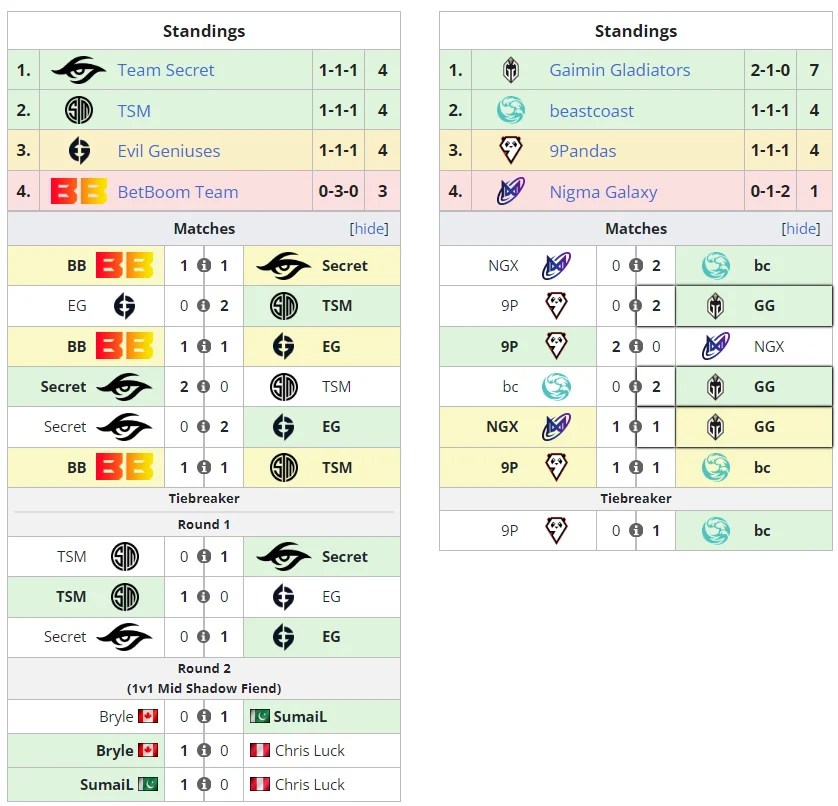
Task: Click the Canada flag next to Bryle
Action: [x=148, y=717]
